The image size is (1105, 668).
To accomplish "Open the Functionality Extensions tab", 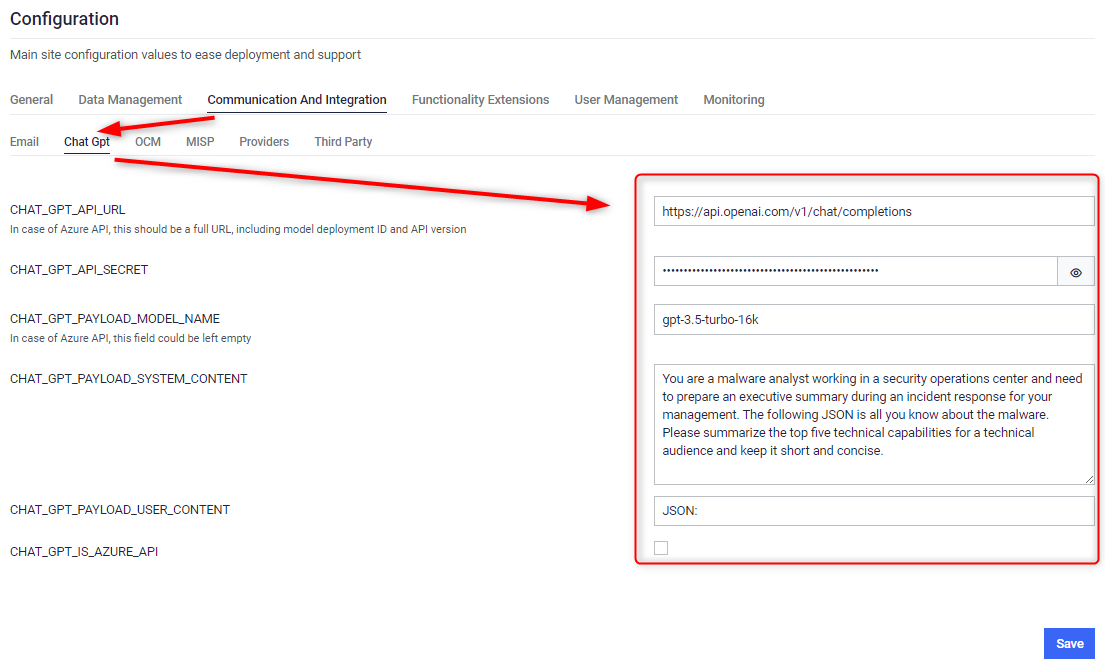I will [x=481, y=99].
